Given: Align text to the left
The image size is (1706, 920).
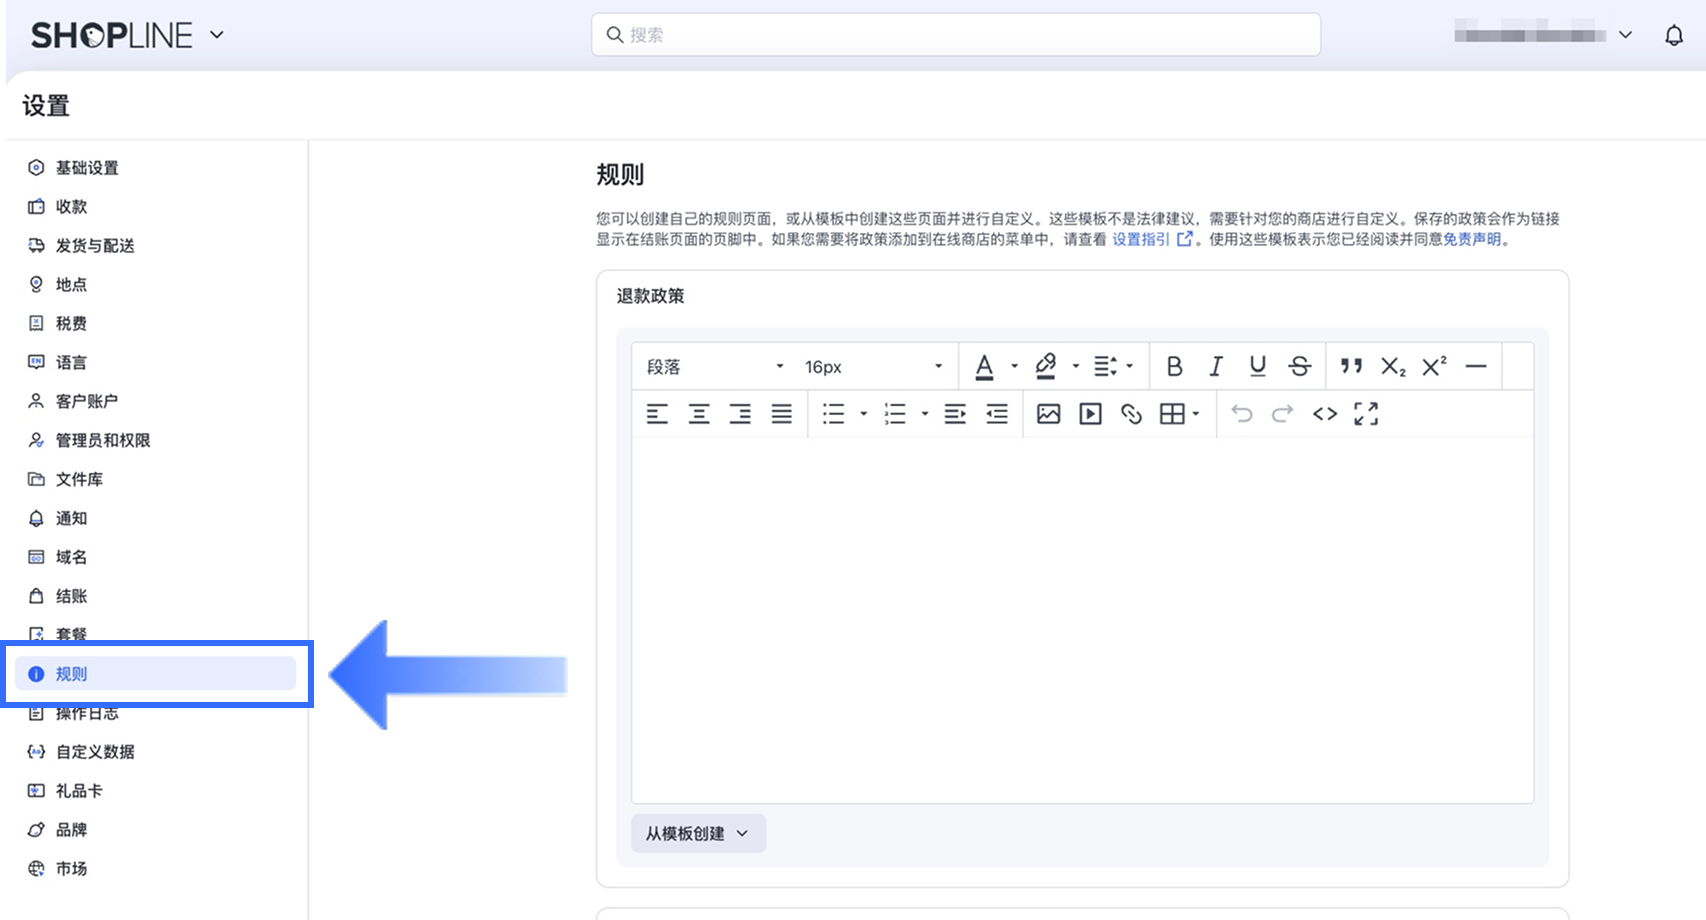Looking at the screenshot, I should pyautogui.click(x=657, y=414).
